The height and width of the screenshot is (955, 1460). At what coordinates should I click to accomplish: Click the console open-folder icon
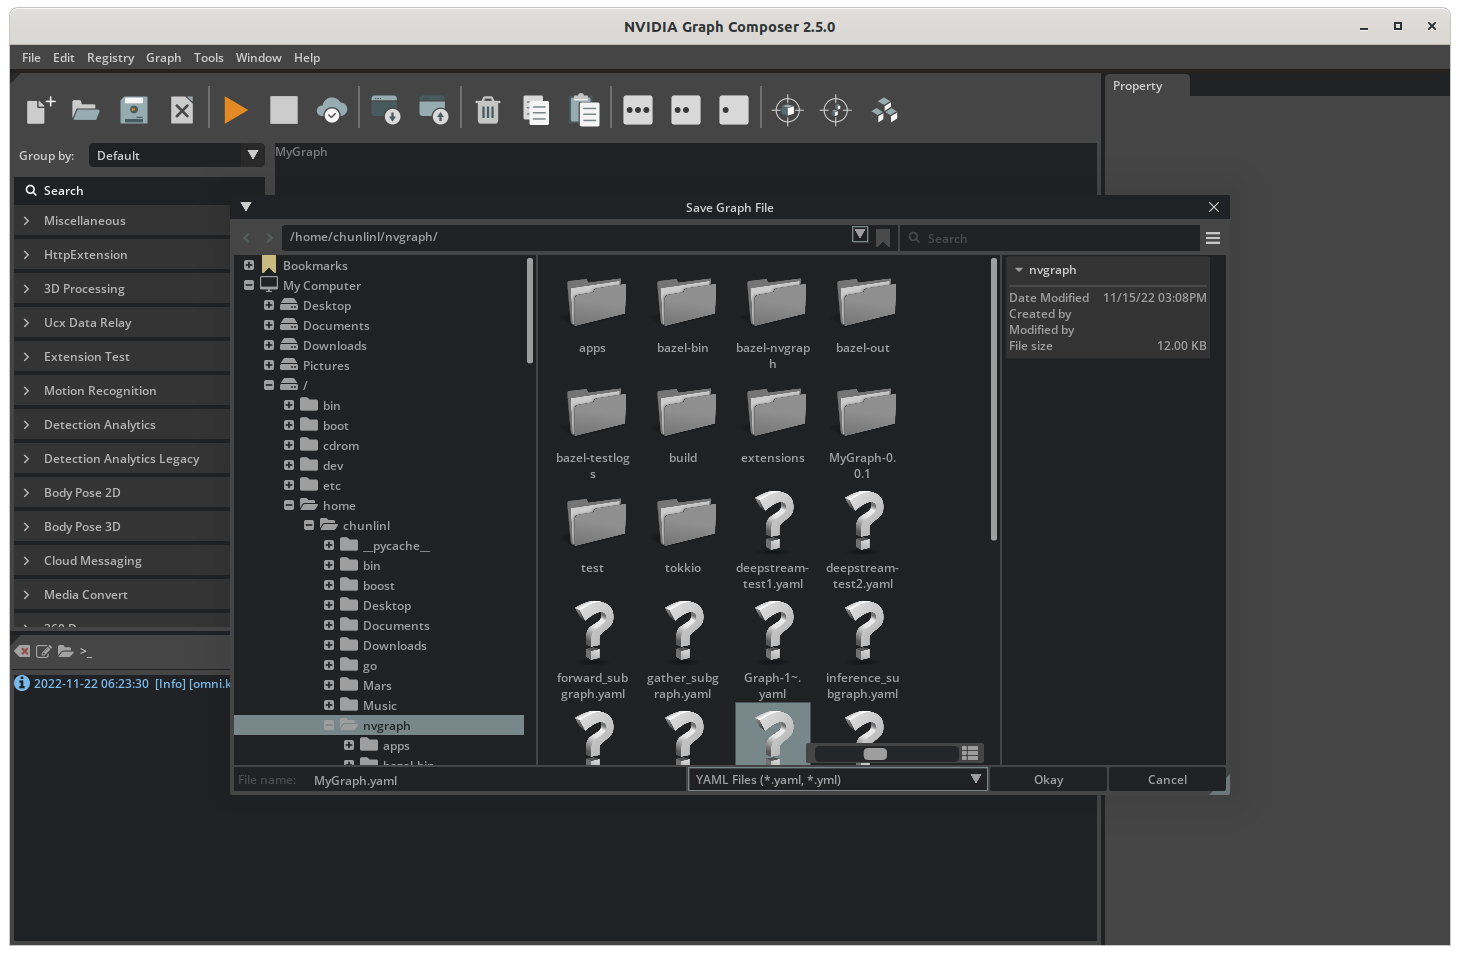click(x=65, y=651)
